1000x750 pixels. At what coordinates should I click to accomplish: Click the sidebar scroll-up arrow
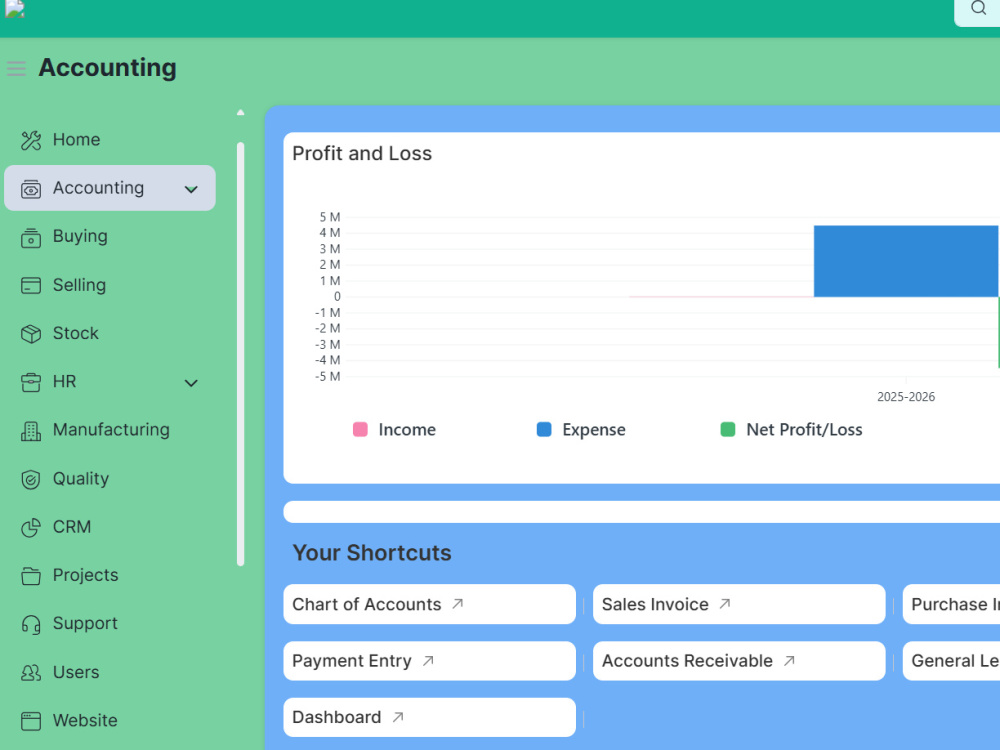240,112
